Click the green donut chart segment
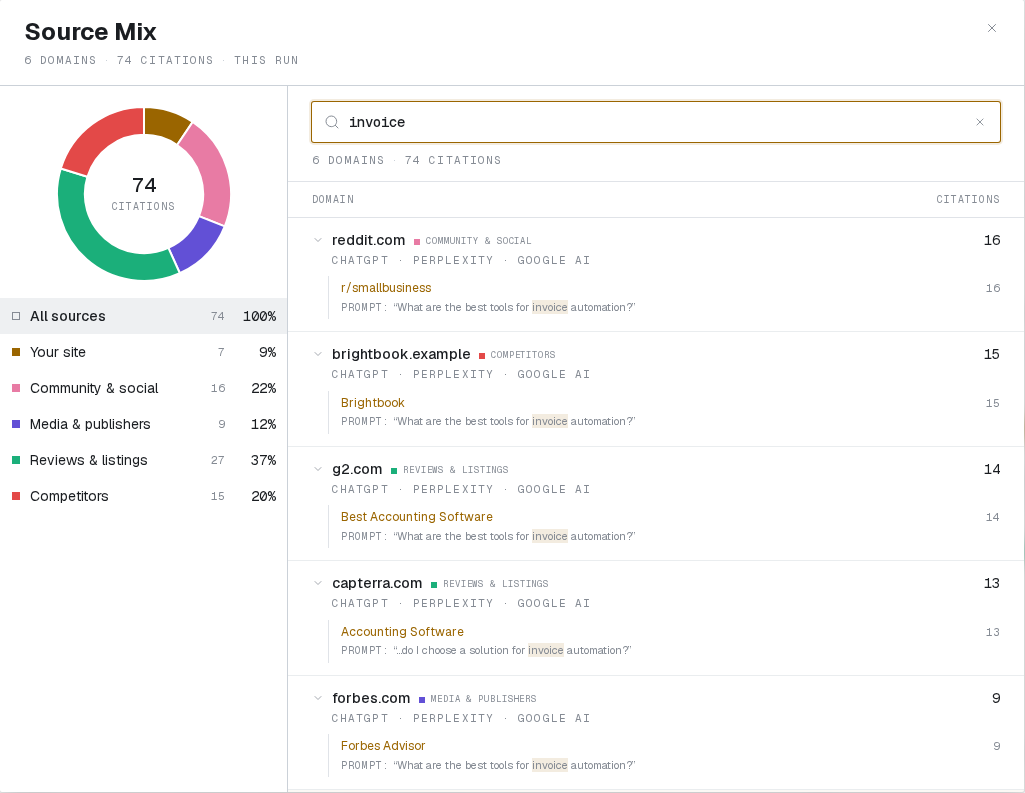Image resolution: width=1025 pixels, height=793 pixels. (92, 242)
